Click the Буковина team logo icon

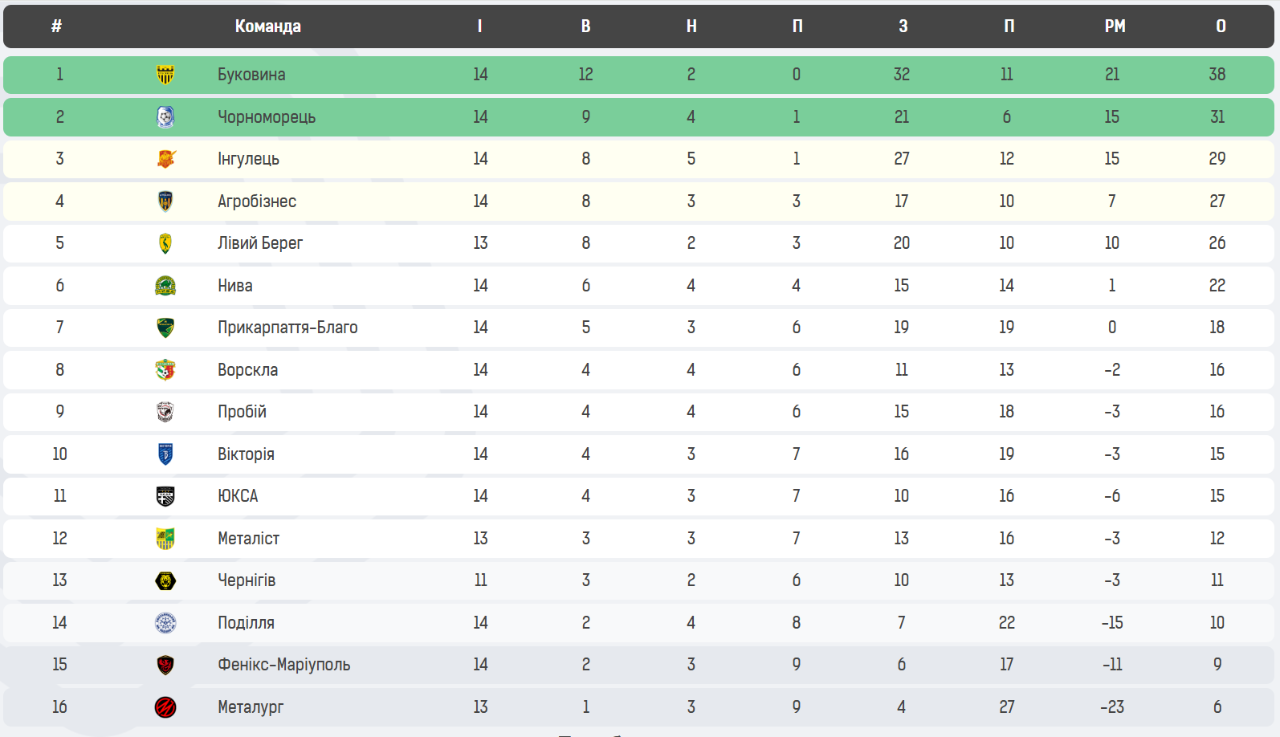pyautogui.click(x=166, y=75)
